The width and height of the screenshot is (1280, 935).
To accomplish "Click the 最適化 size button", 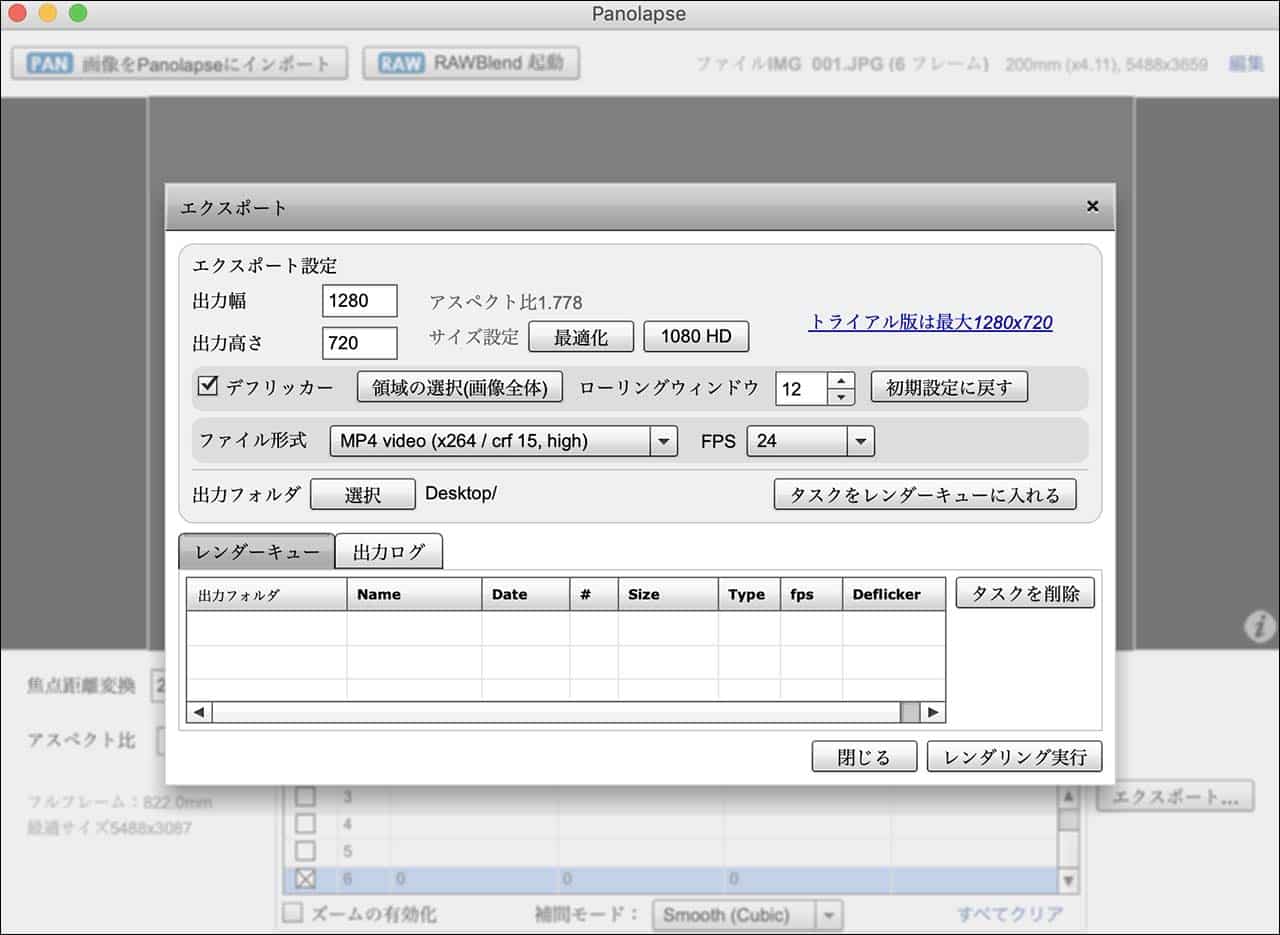I will pos(581,337).
